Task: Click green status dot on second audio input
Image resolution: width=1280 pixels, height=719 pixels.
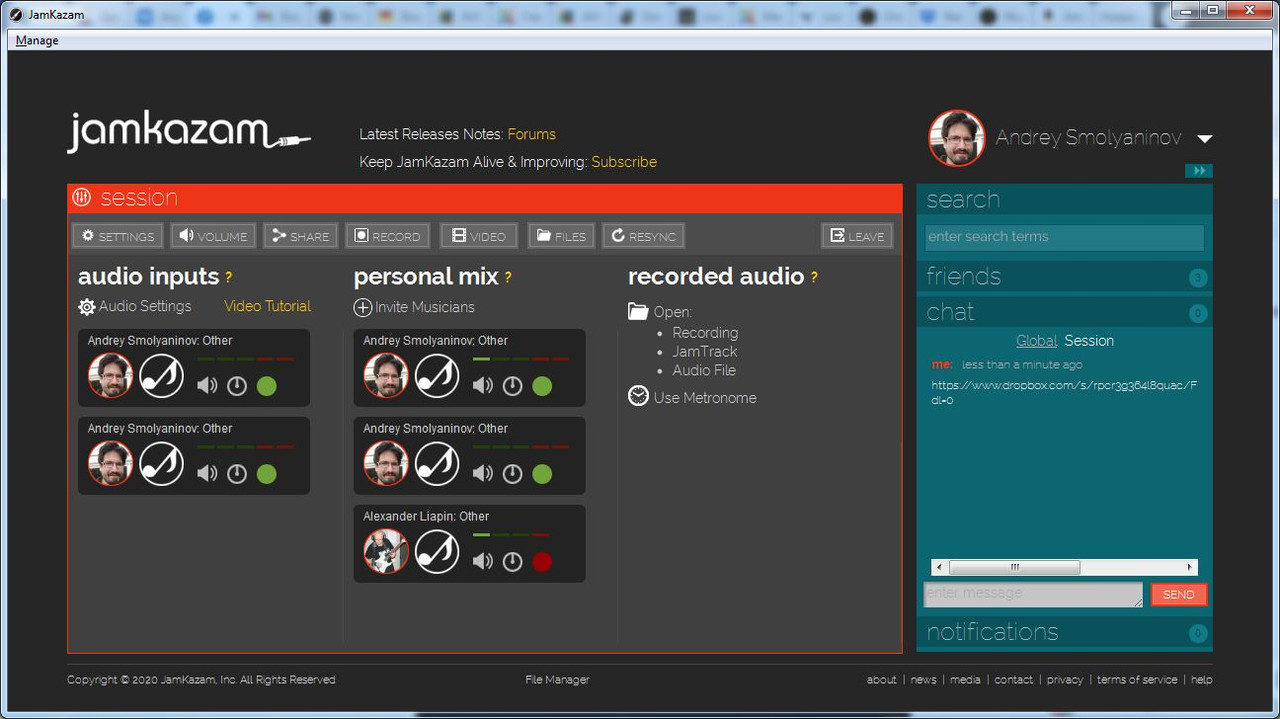Action: pos(266,474)
